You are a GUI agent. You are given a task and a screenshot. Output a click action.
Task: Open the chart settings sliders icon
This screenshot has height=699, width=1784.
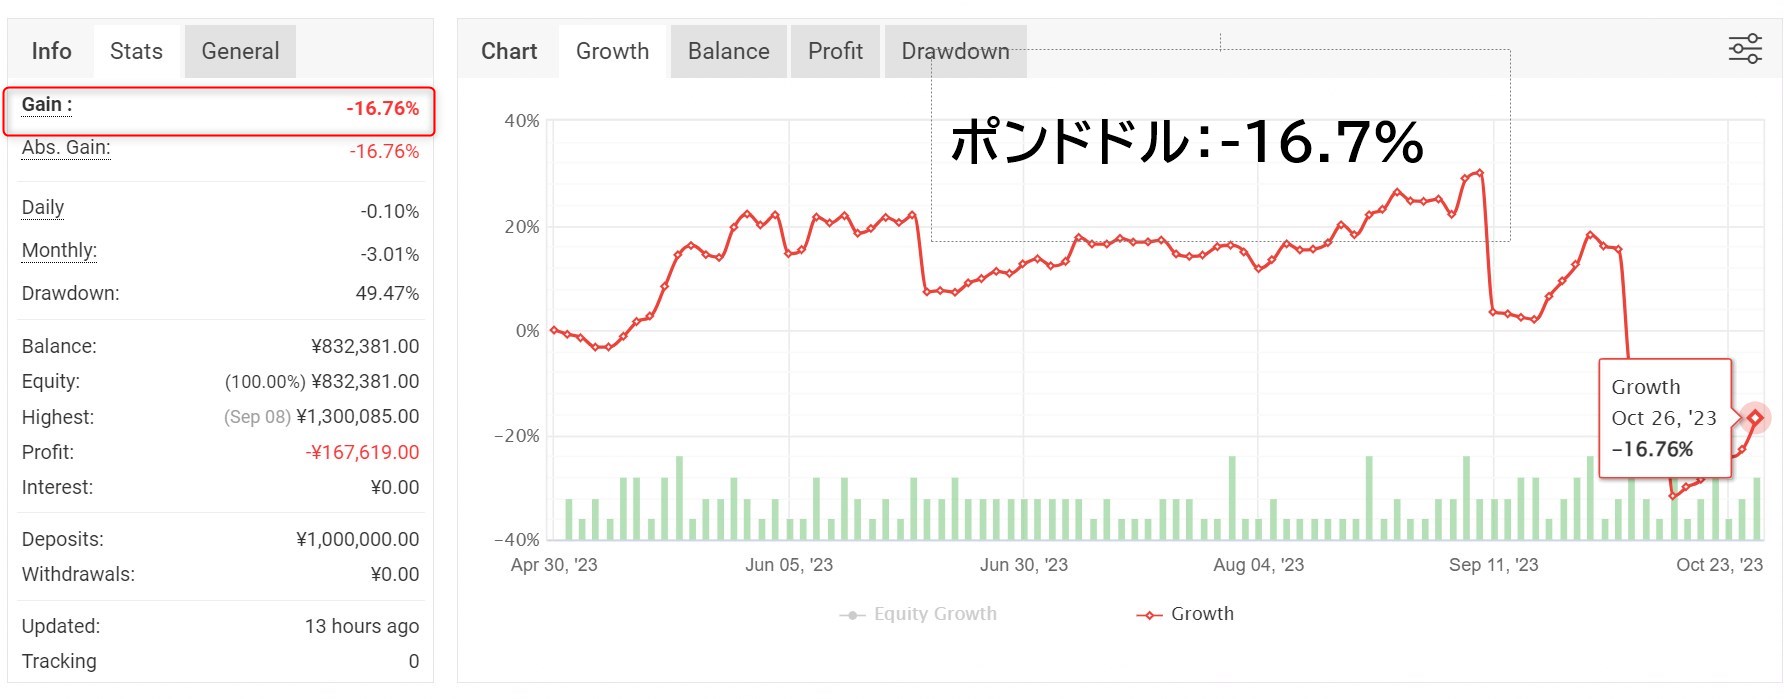(x=1745, y=49)
